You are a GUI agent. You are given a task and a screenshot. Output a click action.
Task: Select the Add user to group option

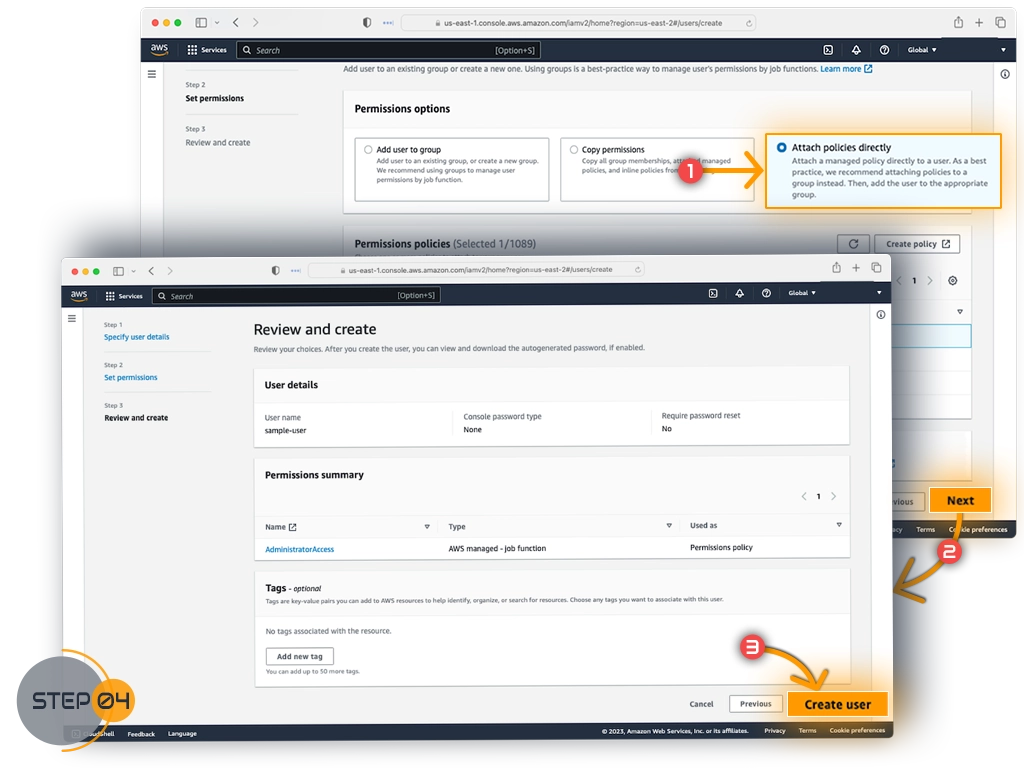(x=368, y=150)
